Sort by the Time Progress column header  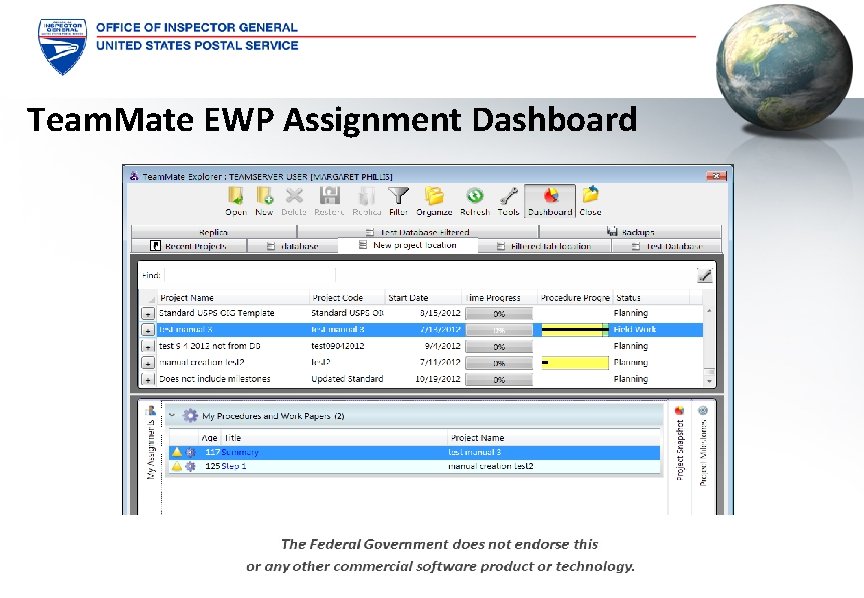point(500,298)
